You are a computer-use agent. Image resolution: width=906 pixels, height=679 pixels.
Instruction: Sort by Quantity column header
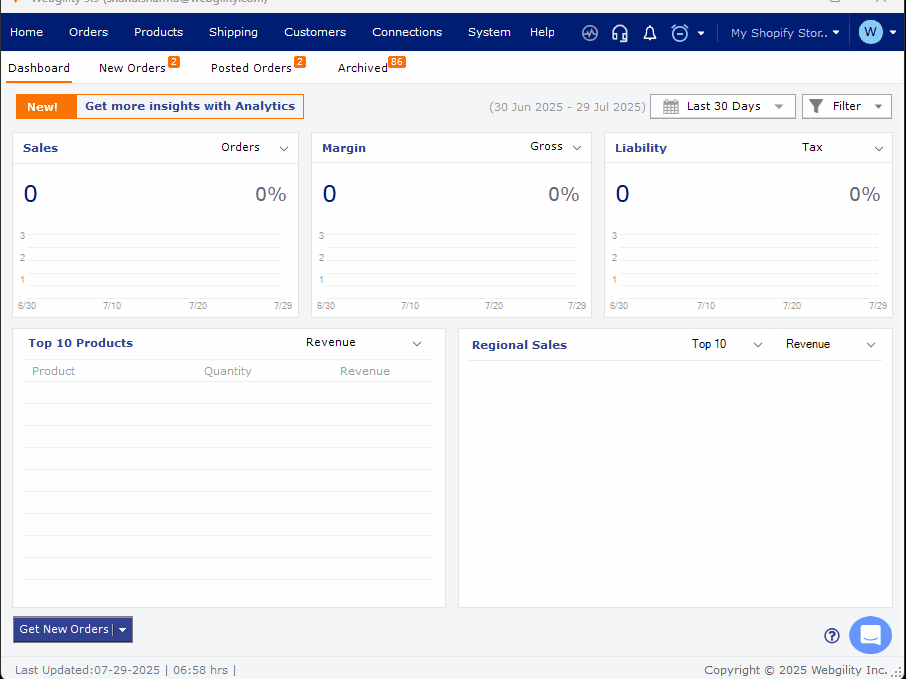click(x=228, y=371)
